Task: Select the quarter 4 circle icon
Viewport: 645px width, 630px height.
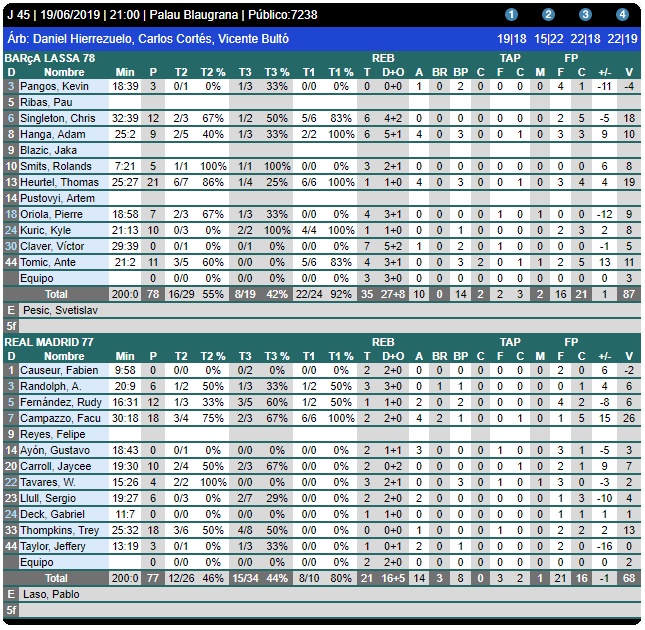Action: pyautogui.click(x=622, y=15)
